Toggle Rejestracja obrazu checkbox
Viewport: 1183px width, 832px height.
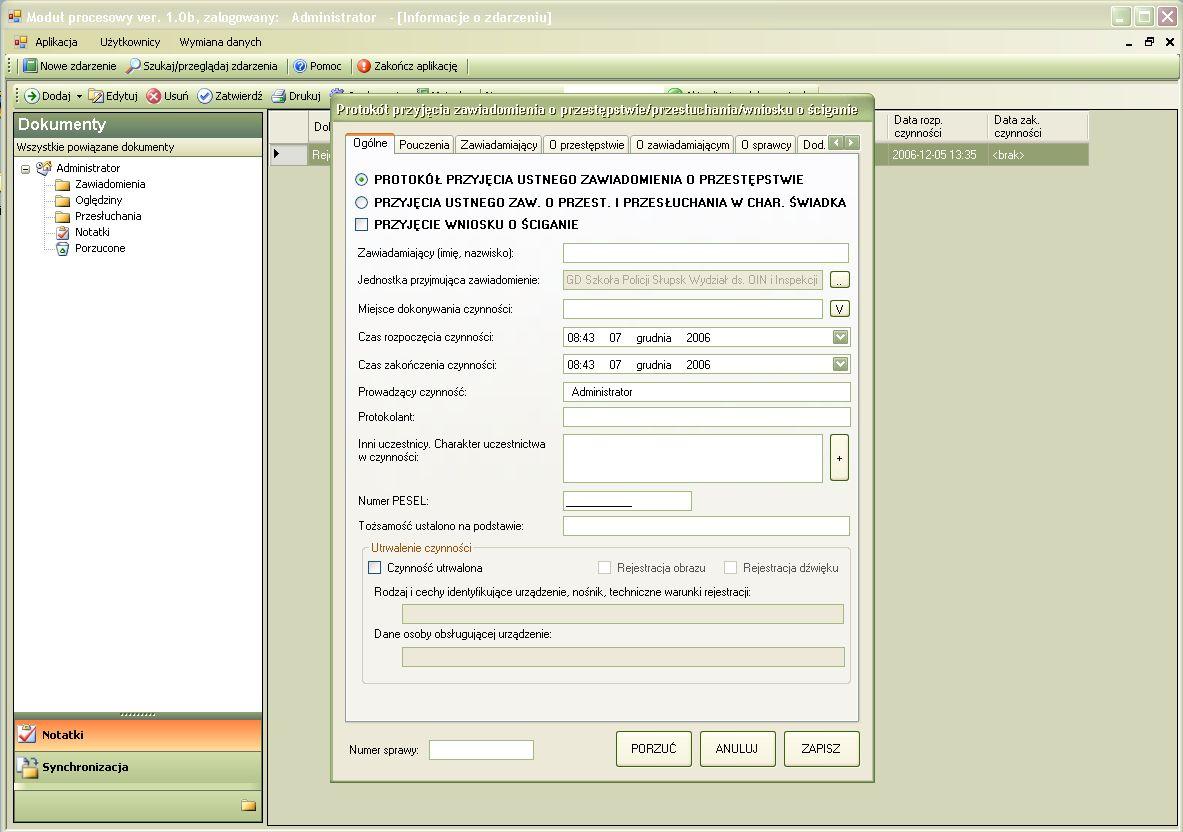click(x=604, y=567)
